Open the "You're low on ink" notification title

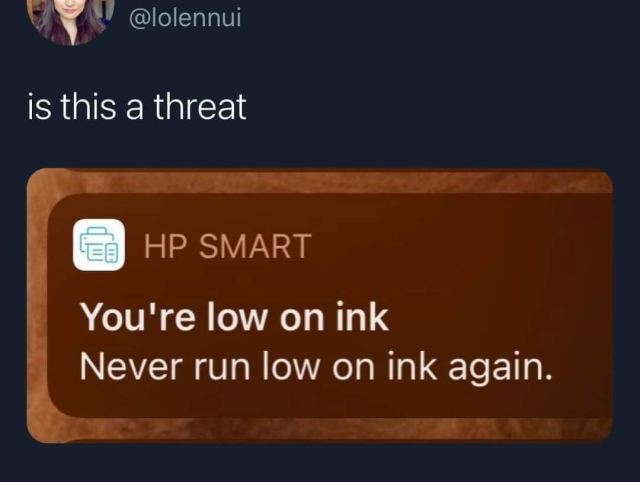point(234,317)
